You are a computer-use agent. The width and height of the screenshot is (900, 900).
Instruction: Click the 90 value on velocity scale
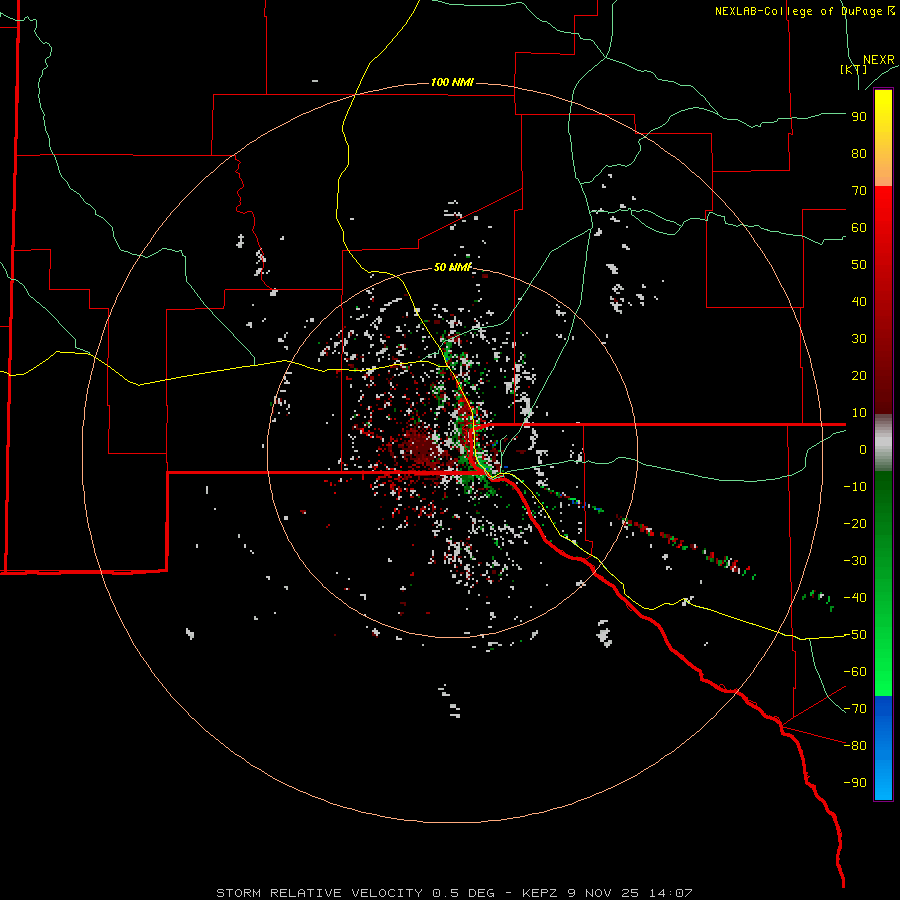pos(859,117)
